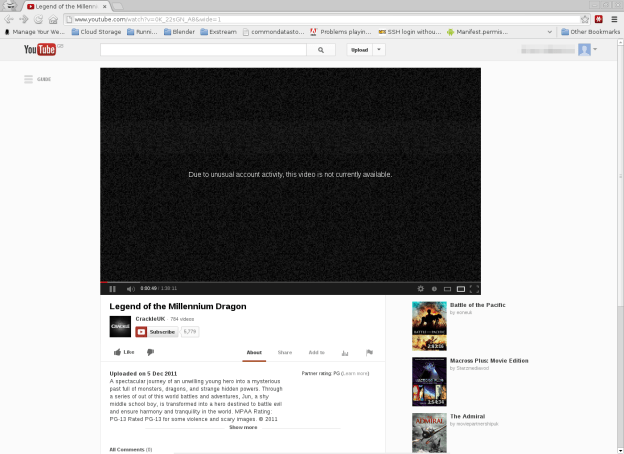Mute the video using the speaker icon
624x454 pixels.
[x=131, y=289]
